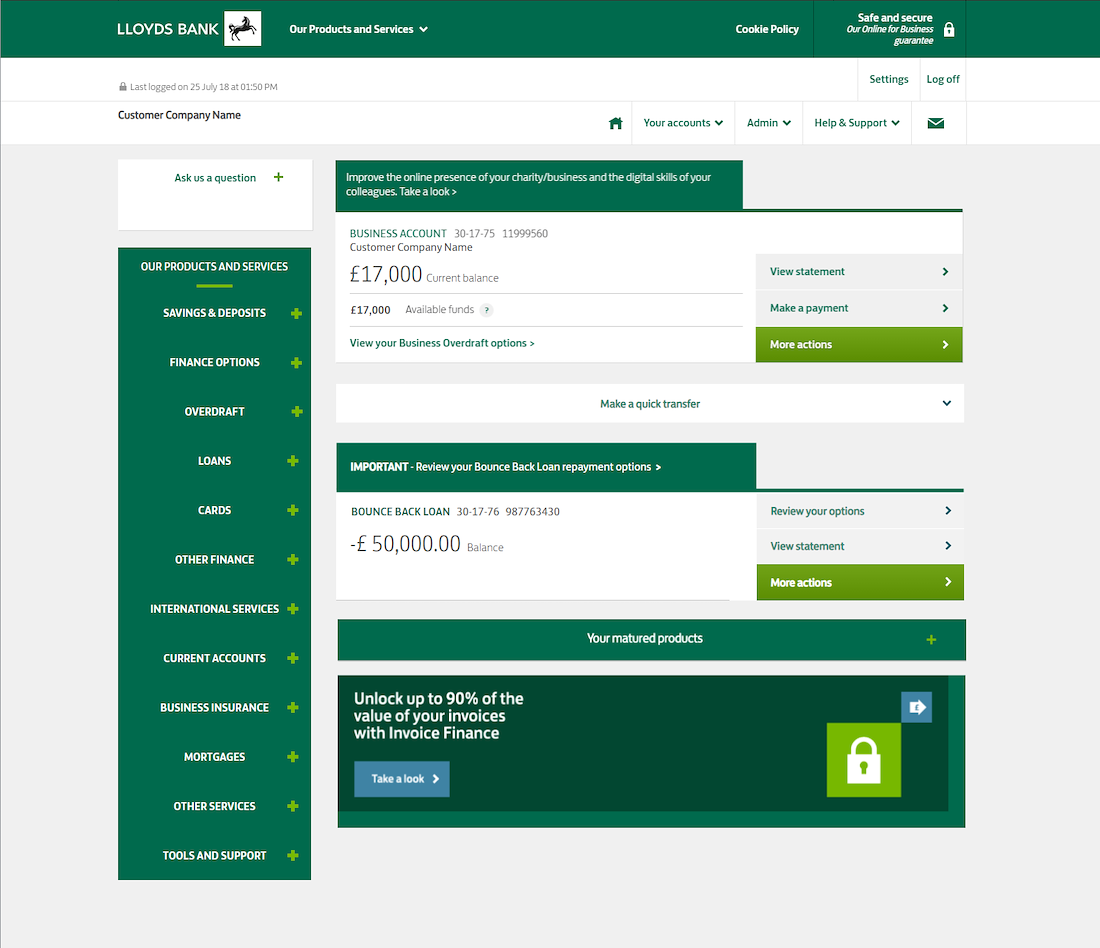The image size is (1100, 948).
Task: Click Make a payment
Action: tap(859, 308)
